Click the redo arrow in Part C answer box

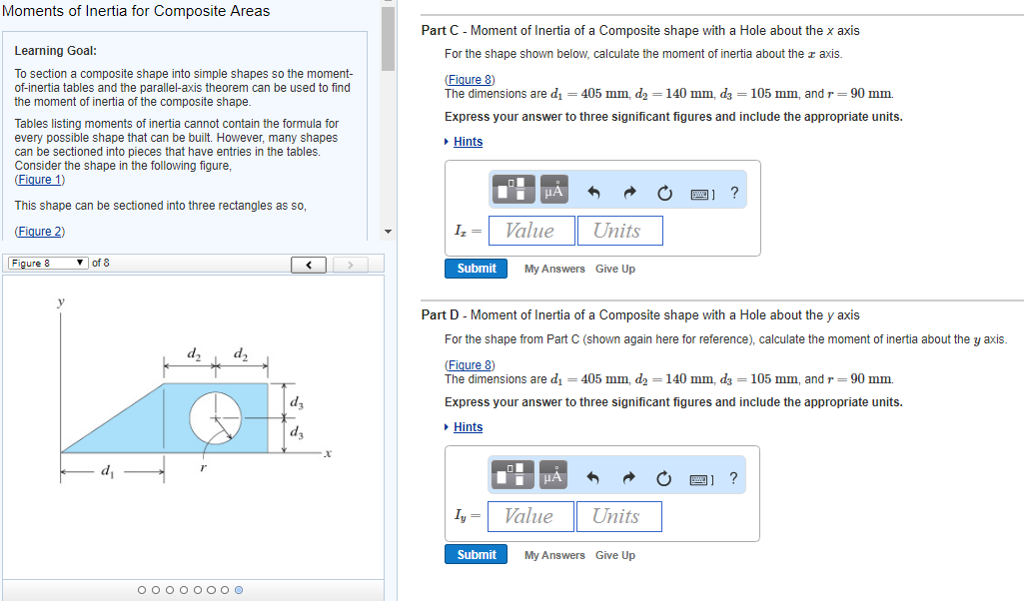click(x=630, y=192)
